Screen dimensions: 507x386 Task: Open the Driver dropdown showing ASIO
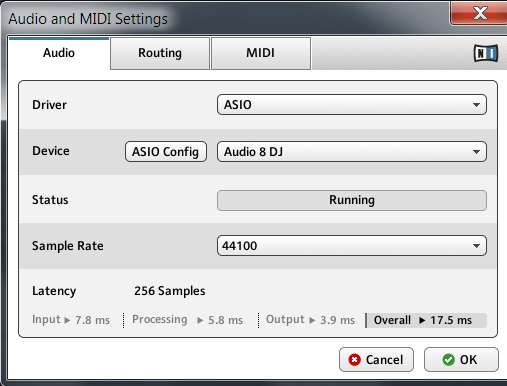(x=352, y=105)
